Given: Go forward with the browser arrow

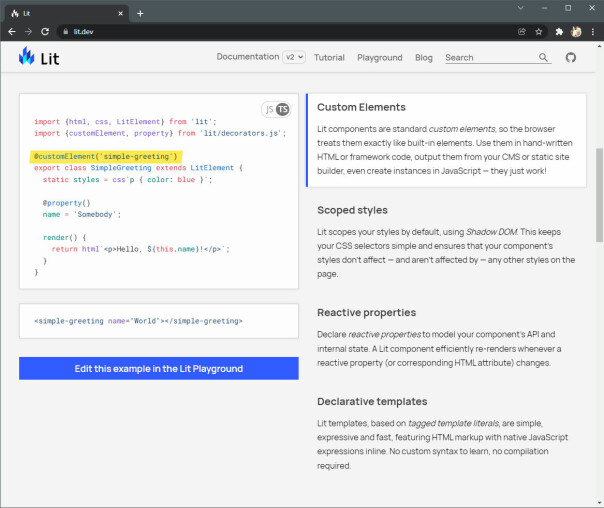Looking at the screenshot, I should (29, 32).
